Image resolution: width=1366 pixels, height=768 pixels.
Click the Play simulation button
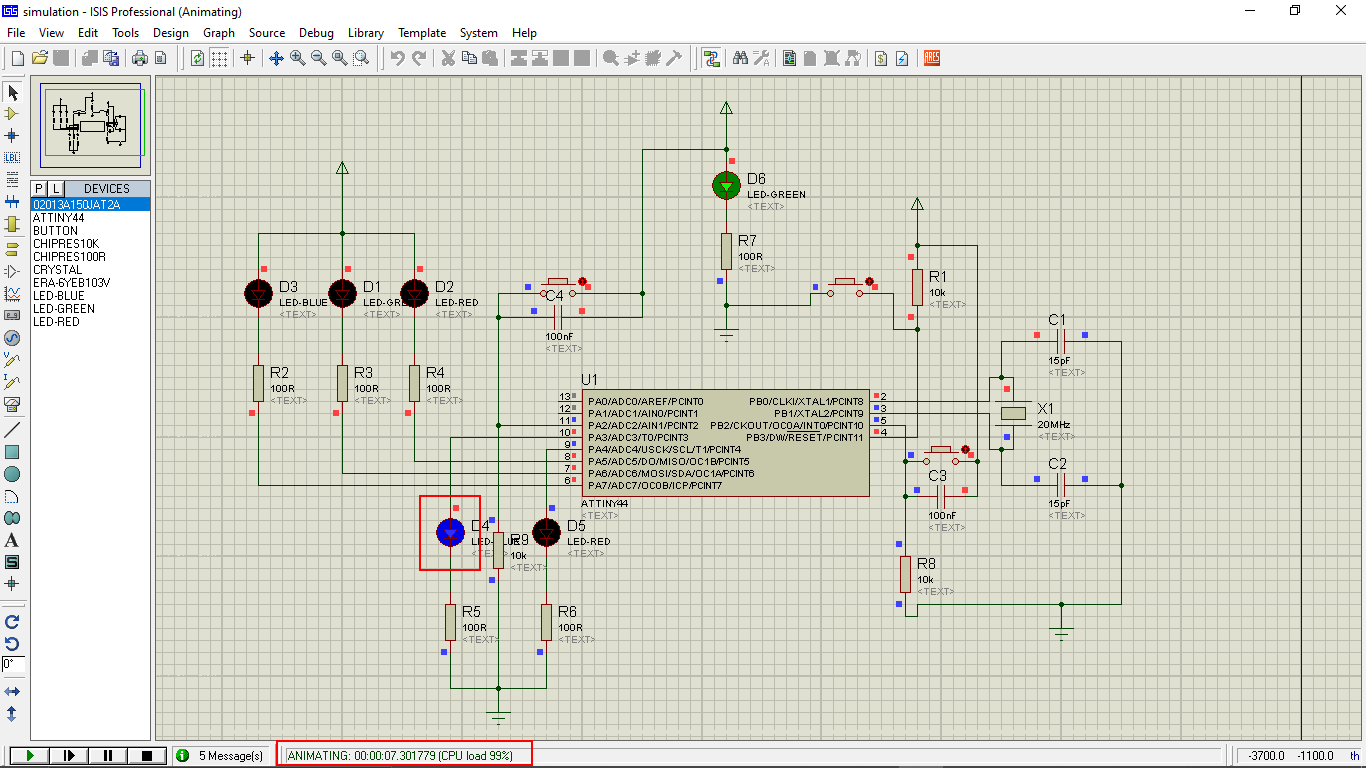[29, 756]
